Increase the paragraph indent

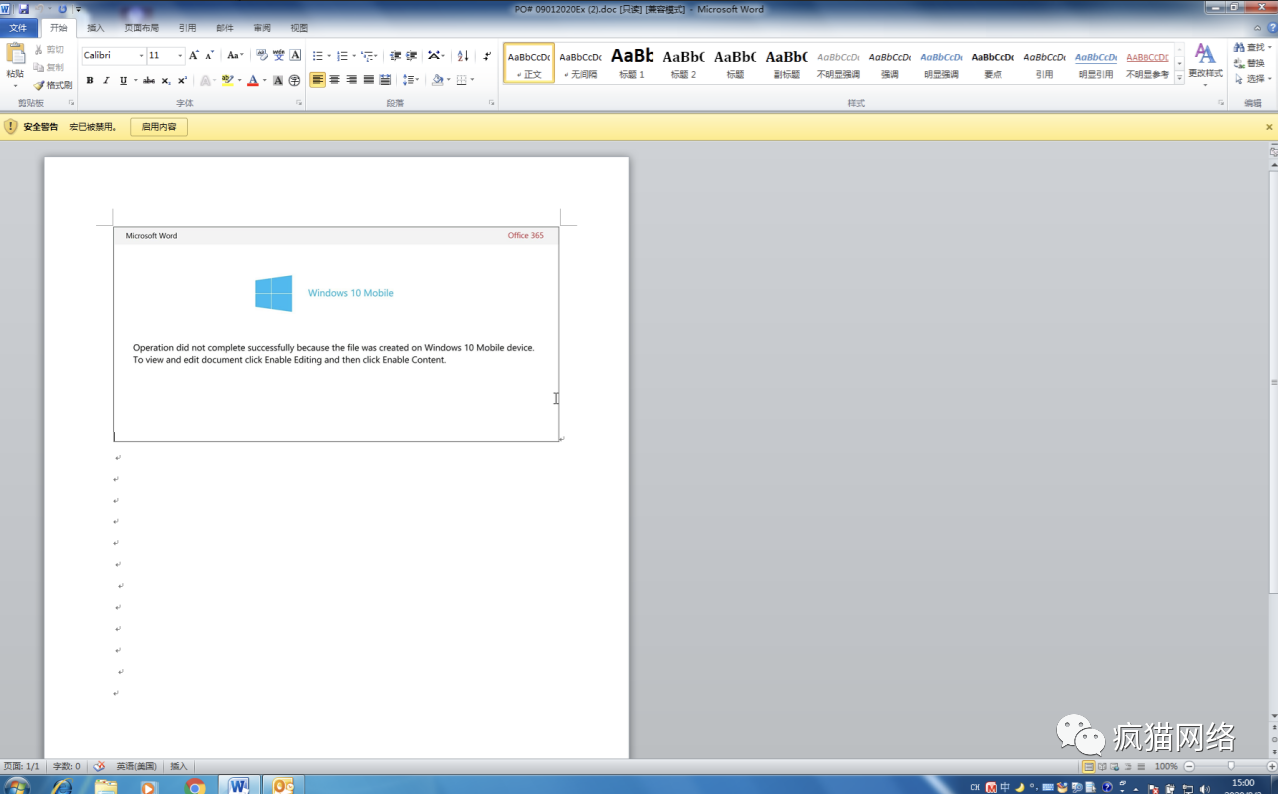[412, 56]
